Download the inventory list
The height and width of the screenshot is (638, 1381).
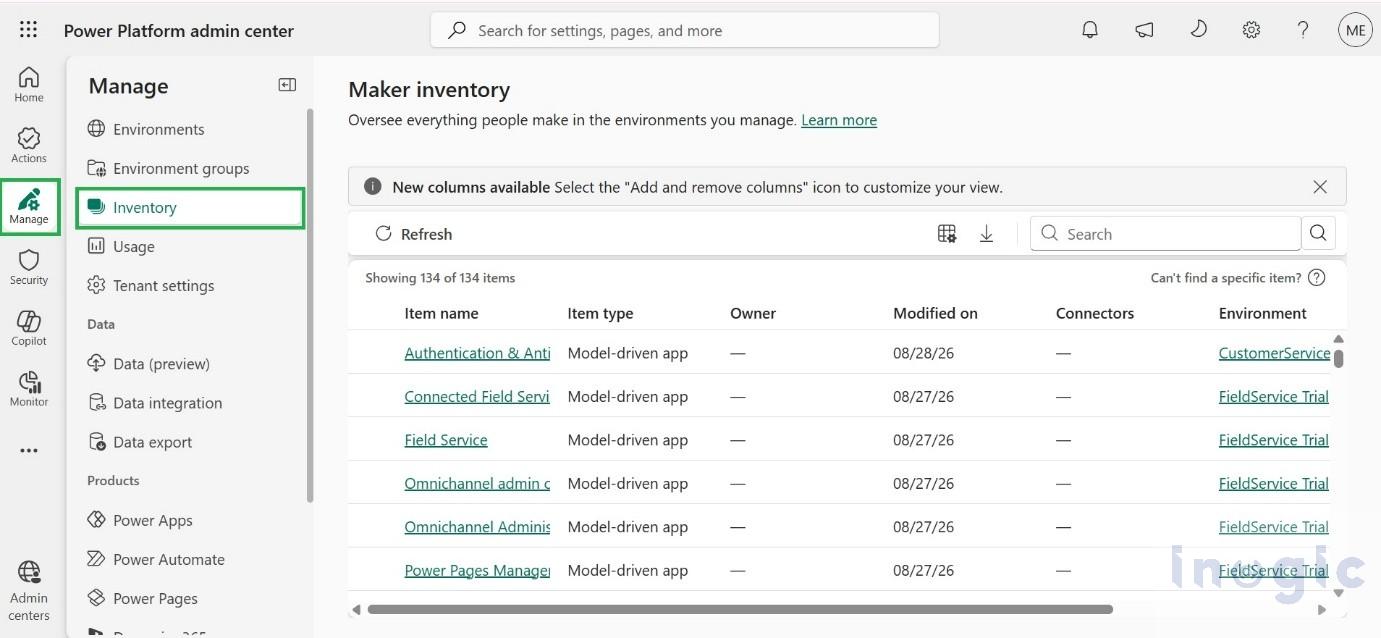[x=986, y=234]
